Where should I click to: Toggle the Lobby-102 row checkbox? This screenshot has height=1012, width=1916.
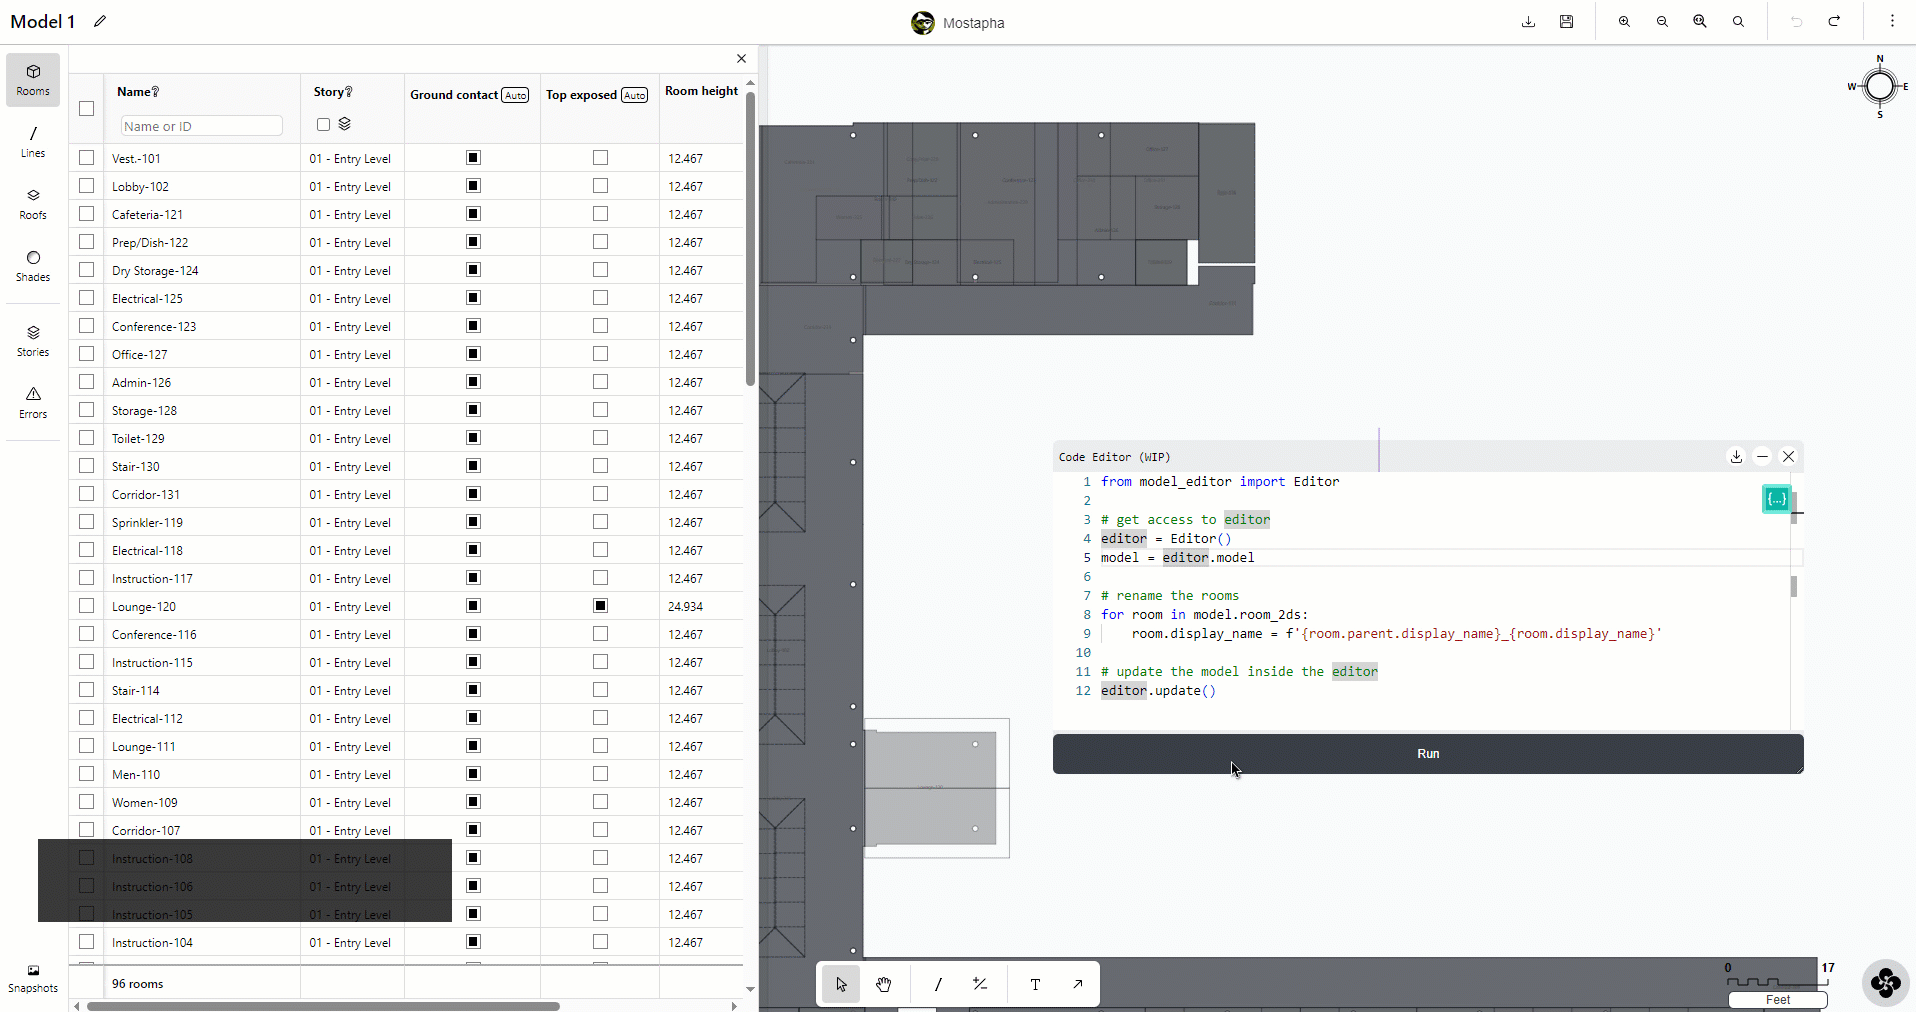[x=87, y=186]
